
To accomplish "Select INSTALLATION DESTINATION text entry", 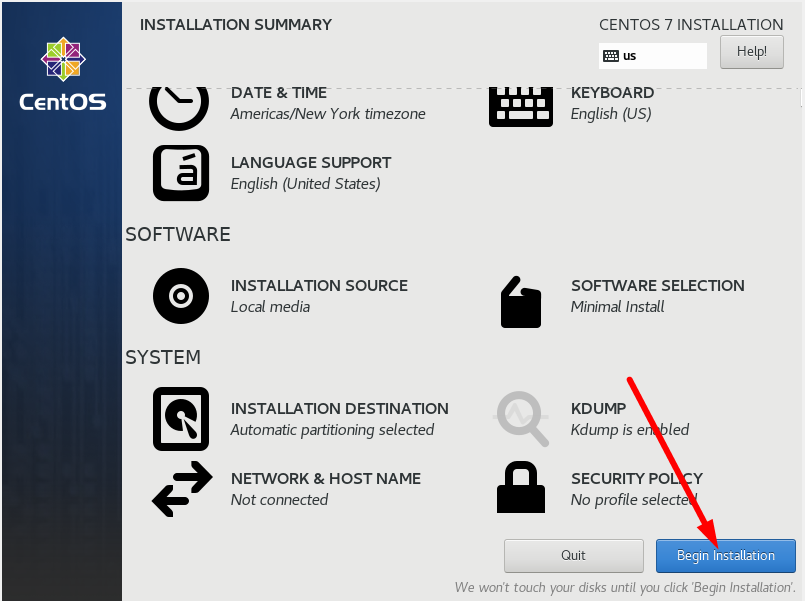I will pos(339,419).
